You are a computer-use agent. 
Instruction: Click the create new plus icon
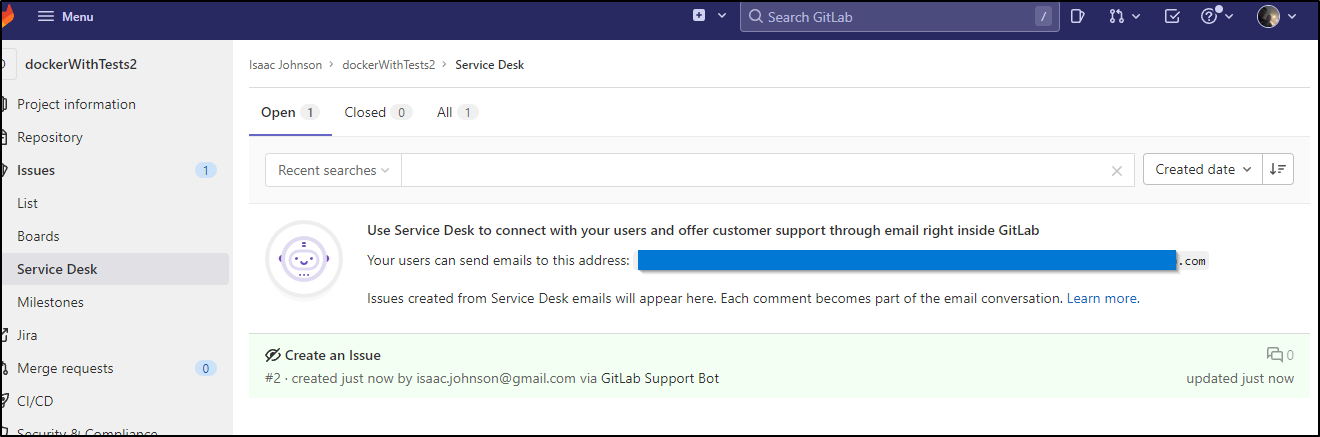tap(699, 16)
